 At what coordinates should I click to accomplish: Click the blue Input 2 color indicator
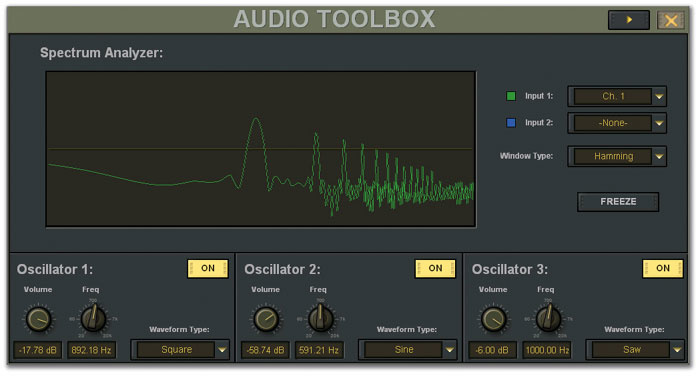(x=511, y=123)
